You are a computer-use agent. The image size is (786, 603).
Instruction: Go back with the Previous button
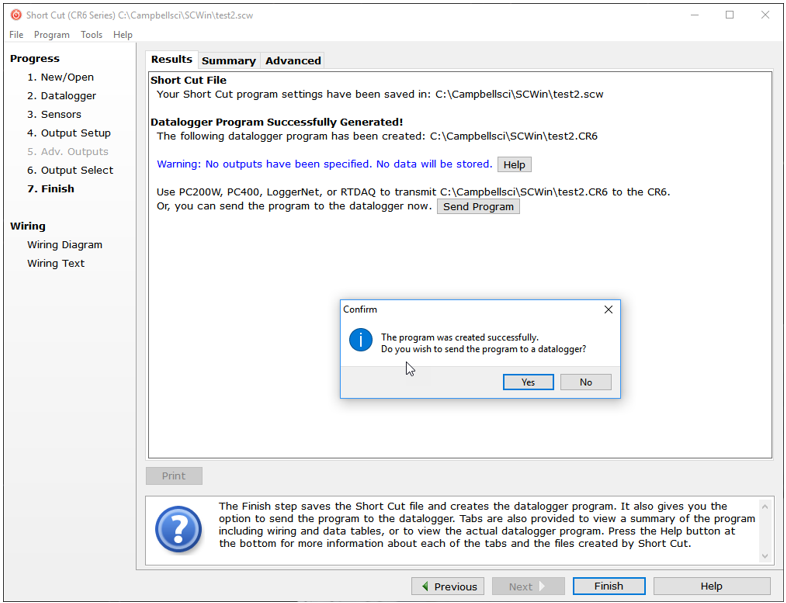[x=448, y=586]
